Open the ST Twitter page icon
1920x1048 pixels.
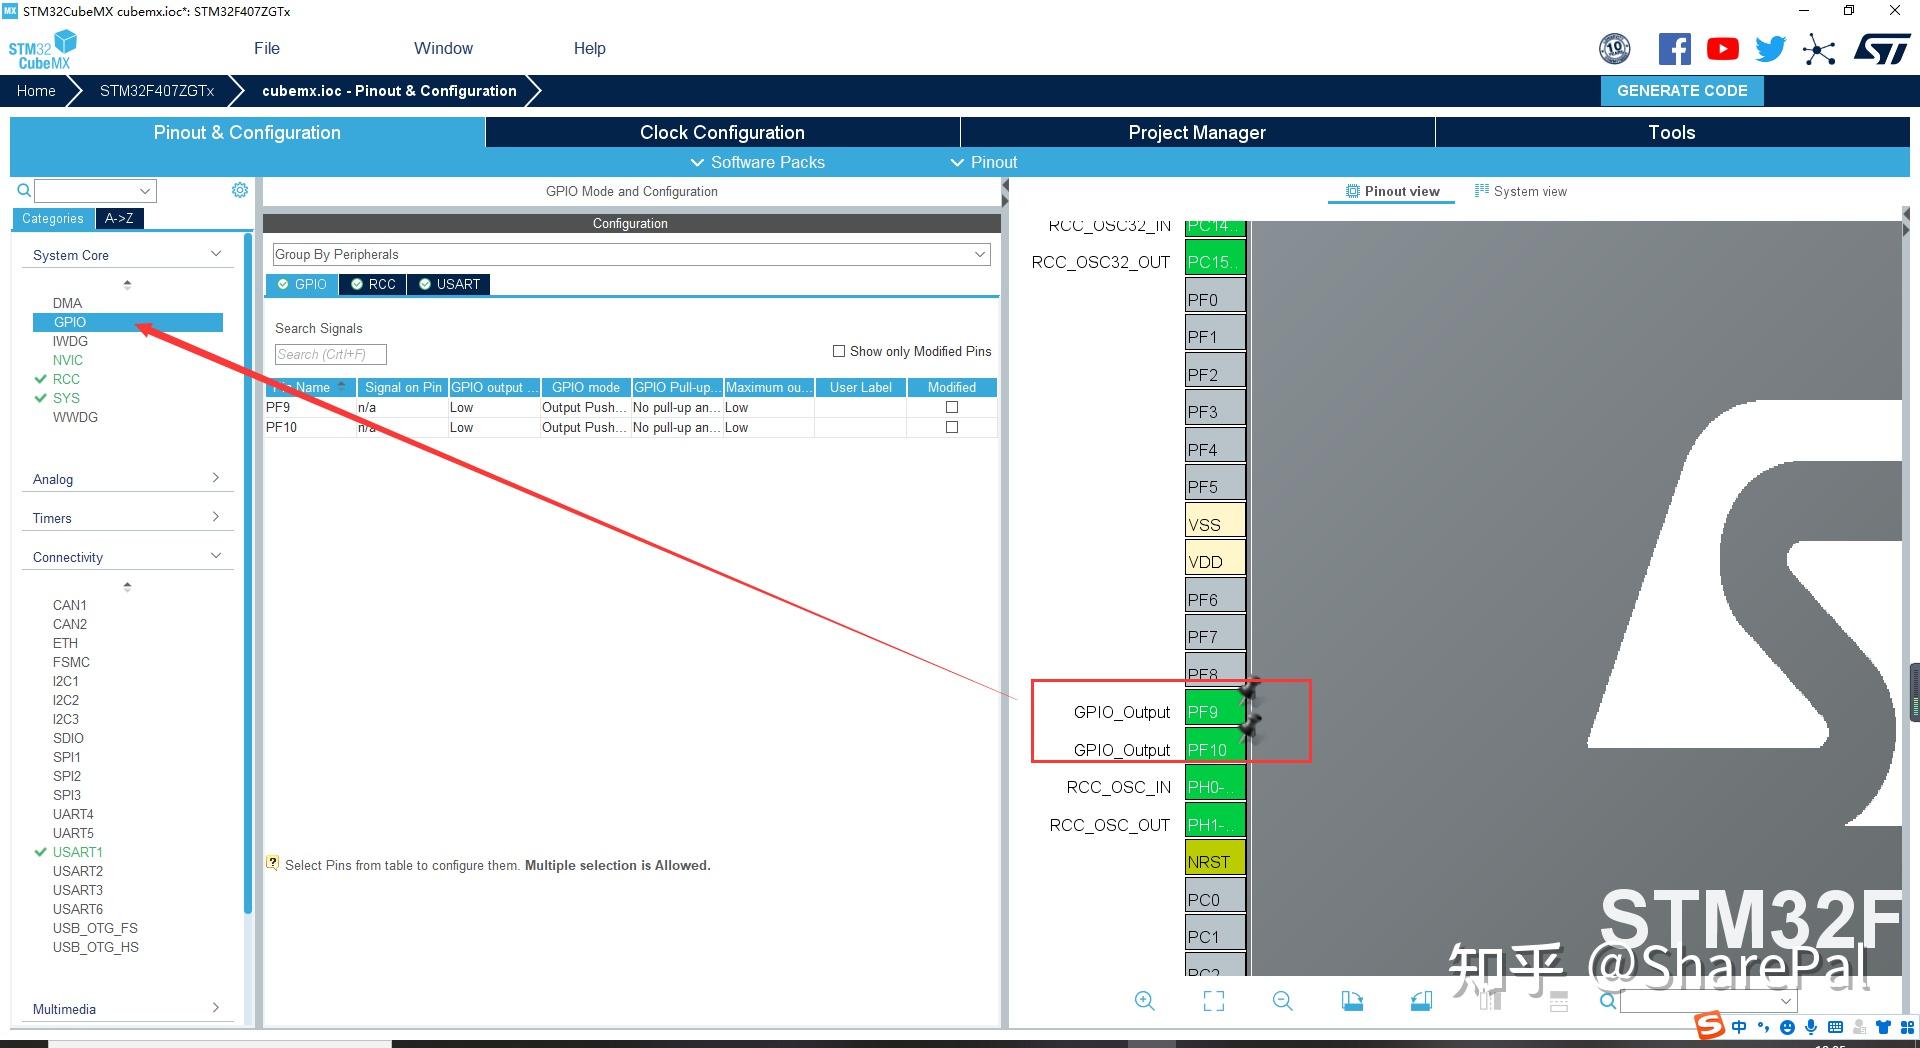coord(1771,49)
